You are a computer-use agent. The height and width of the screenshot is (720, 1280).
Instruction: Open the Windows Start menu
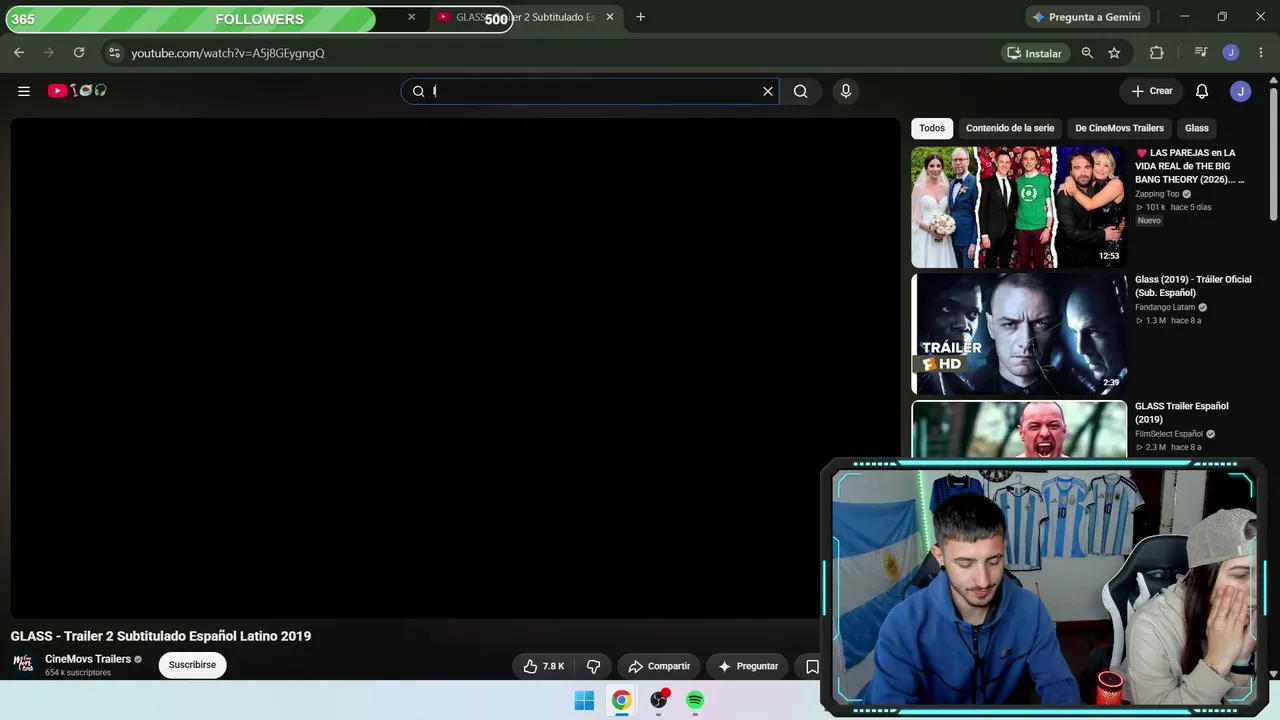click(x=585, y=701)
